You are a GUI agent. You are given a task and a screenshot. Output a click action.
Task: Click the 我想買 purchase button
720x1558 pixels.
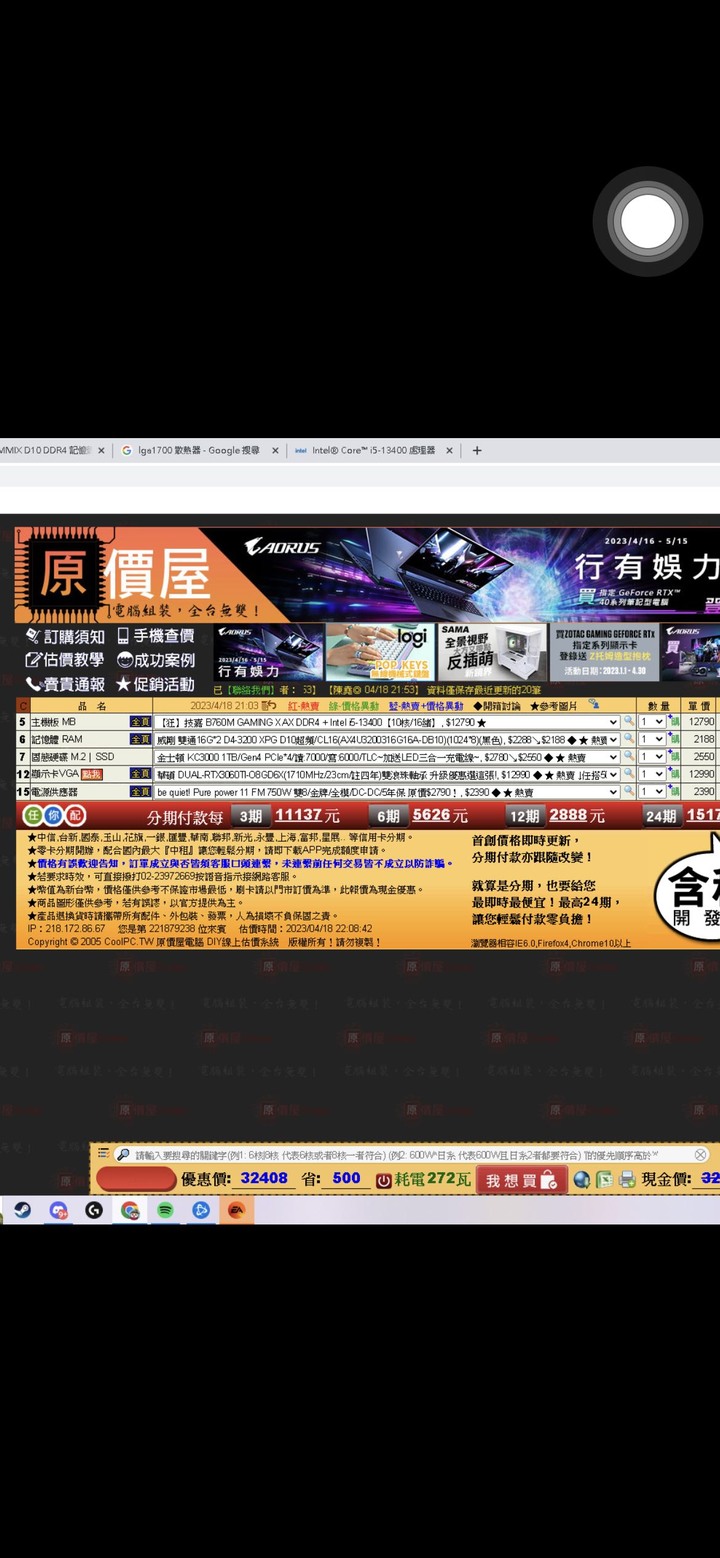point(522,1180)
